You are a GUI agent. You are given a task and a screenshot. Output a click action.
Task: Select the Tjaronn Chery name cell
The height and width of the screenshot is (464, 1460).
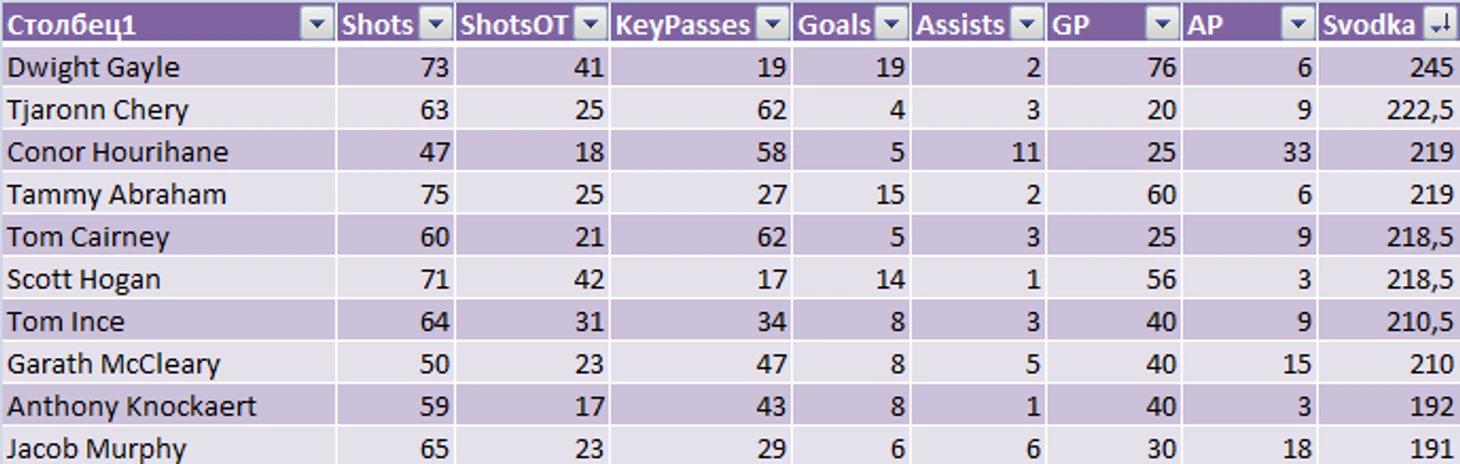pyautogui.click(x=169, y=109)
